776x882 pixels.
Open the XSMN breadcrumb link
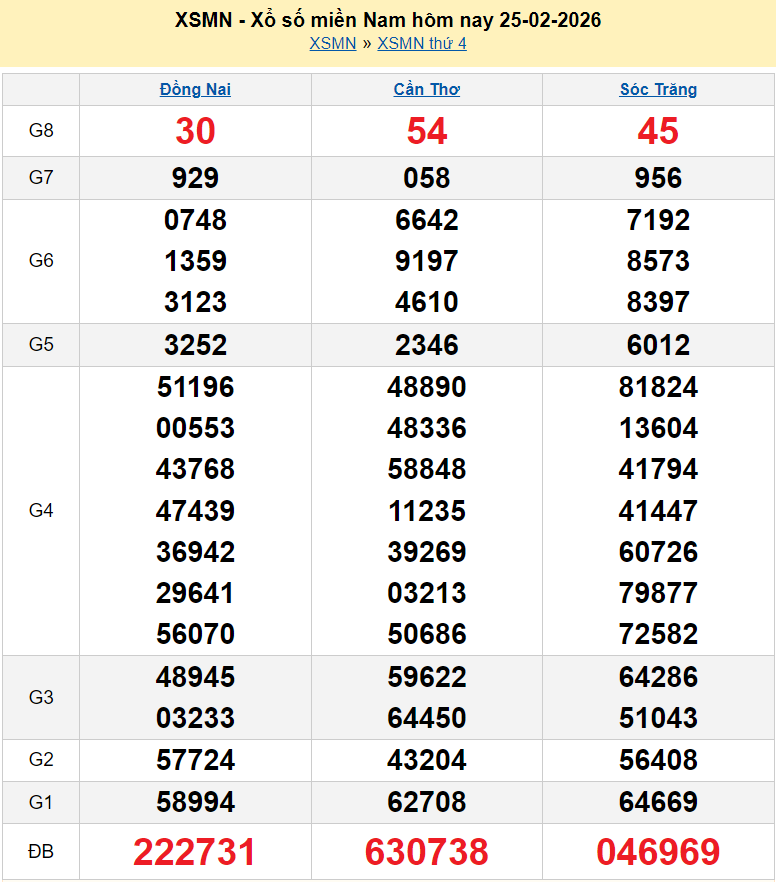tap(332, 43)
